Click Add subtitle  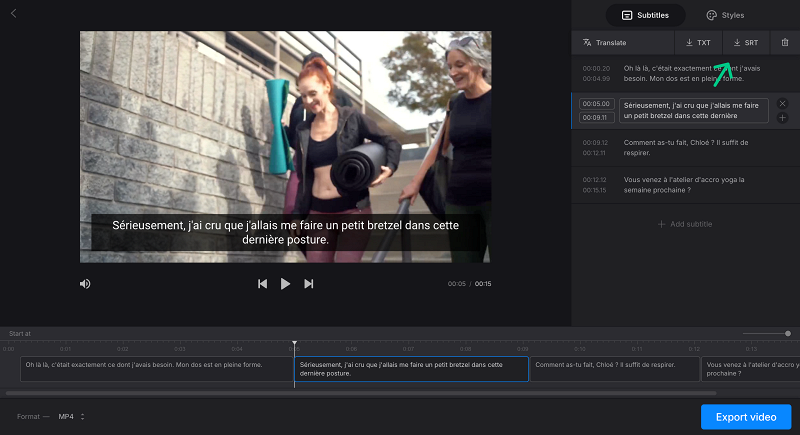coord(685,224)
